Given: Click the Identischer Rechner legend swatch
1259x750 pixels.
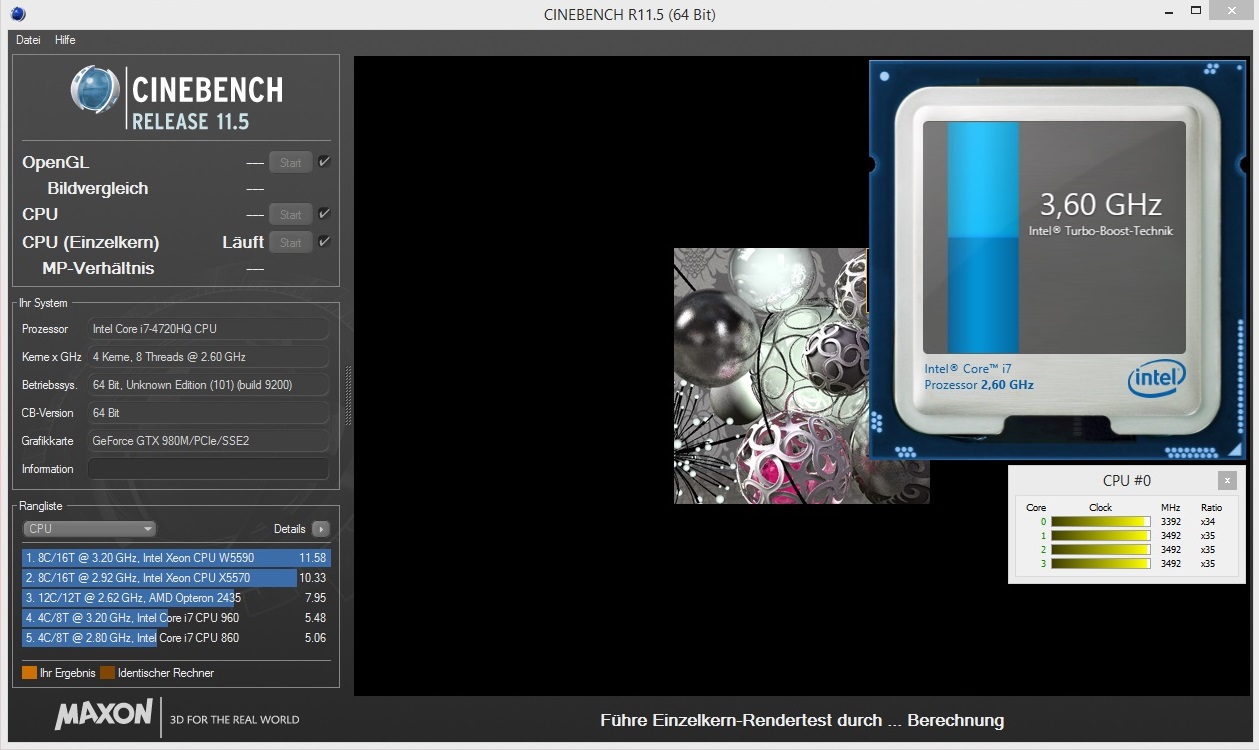Looking at the screenshot, I should pyautogui.click(x=107, y=673).
